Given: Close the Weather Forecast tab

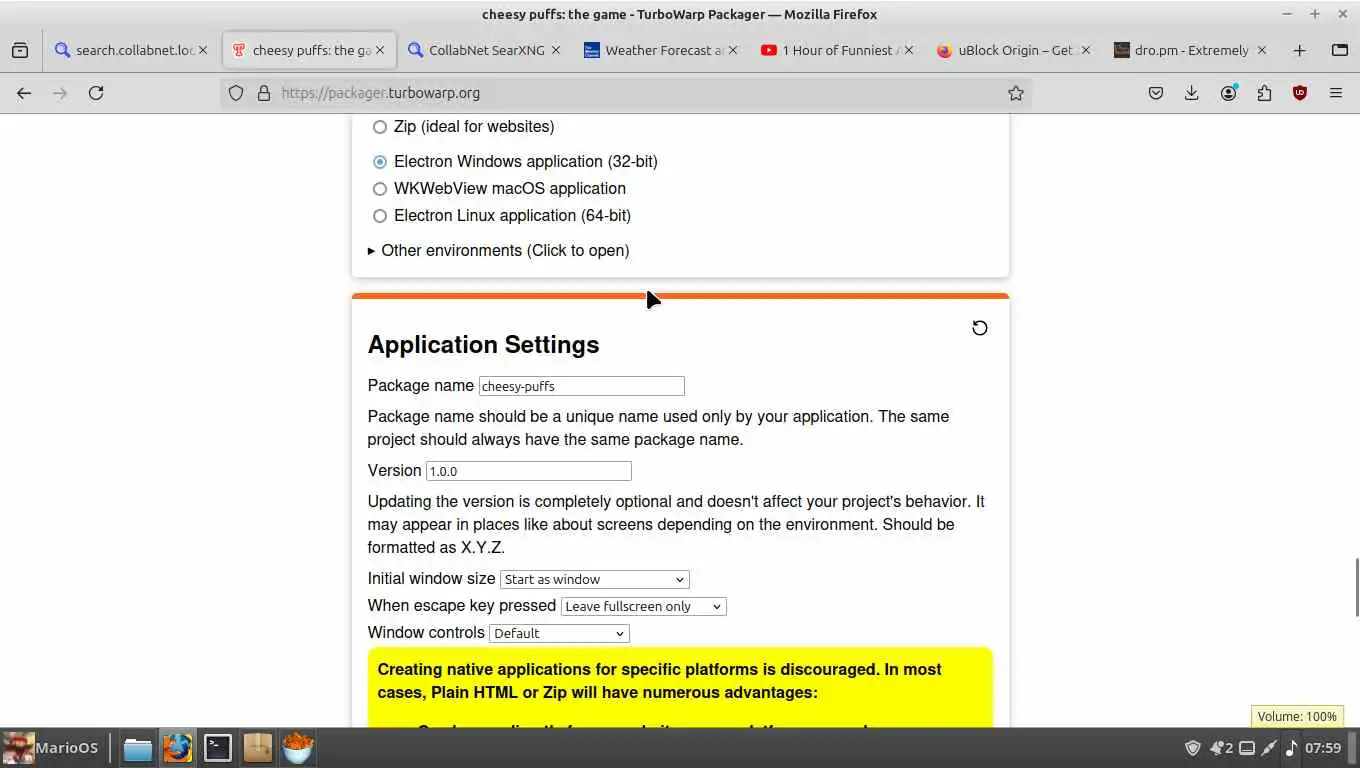Looking at the screenshot, I should 732,50.
